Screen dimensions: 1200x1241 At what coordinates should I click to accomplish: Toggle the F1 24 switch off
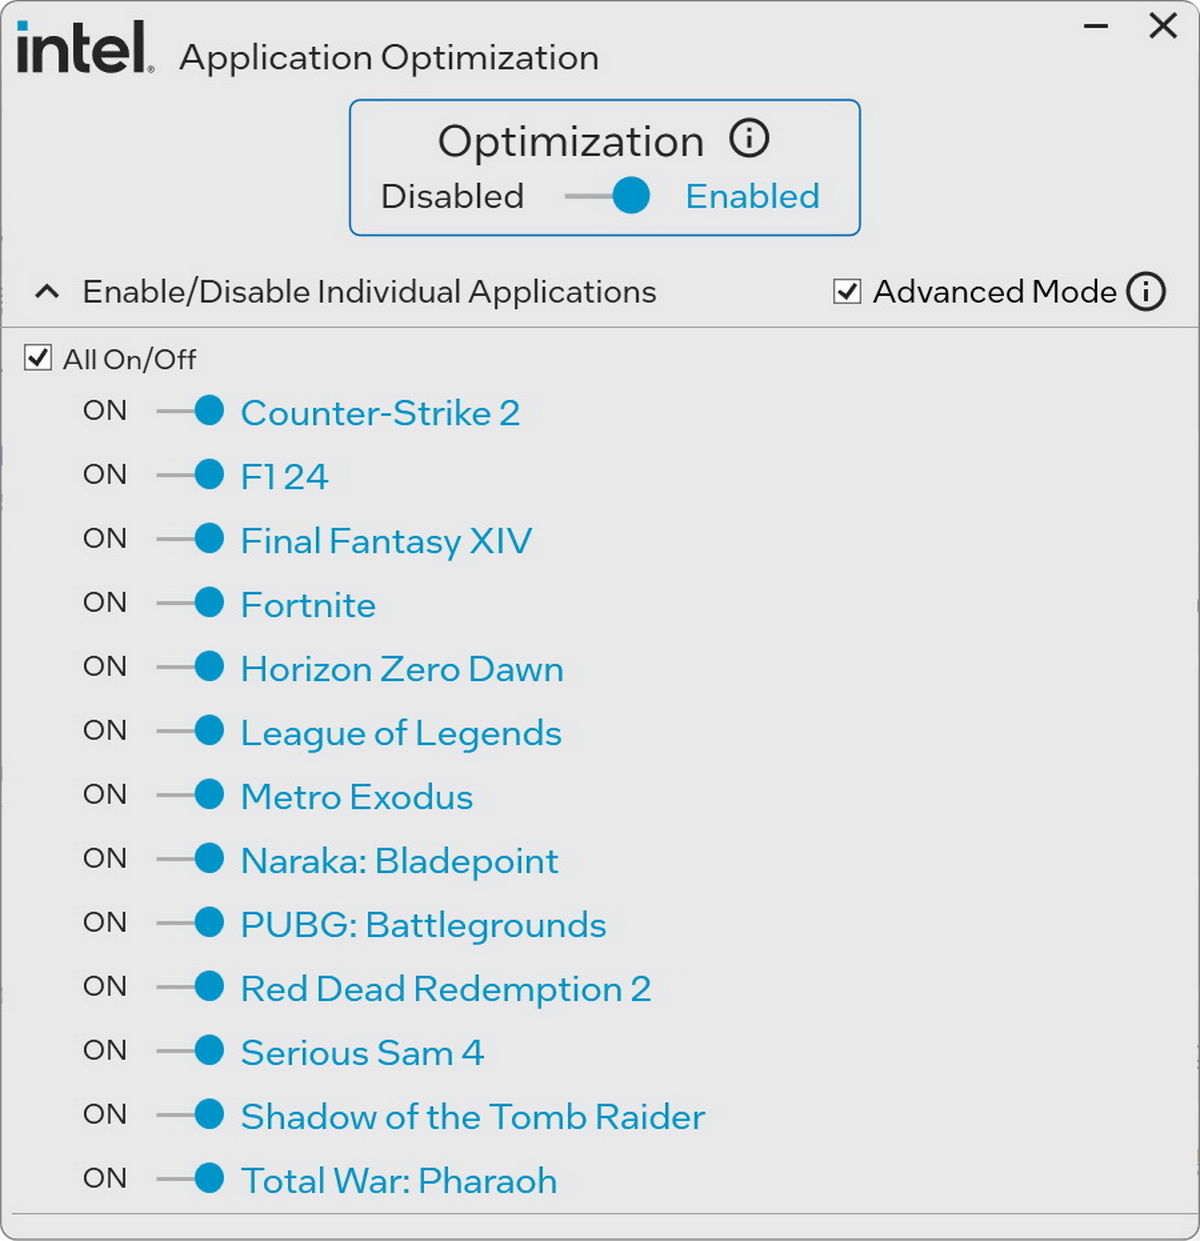click(191, 475)
